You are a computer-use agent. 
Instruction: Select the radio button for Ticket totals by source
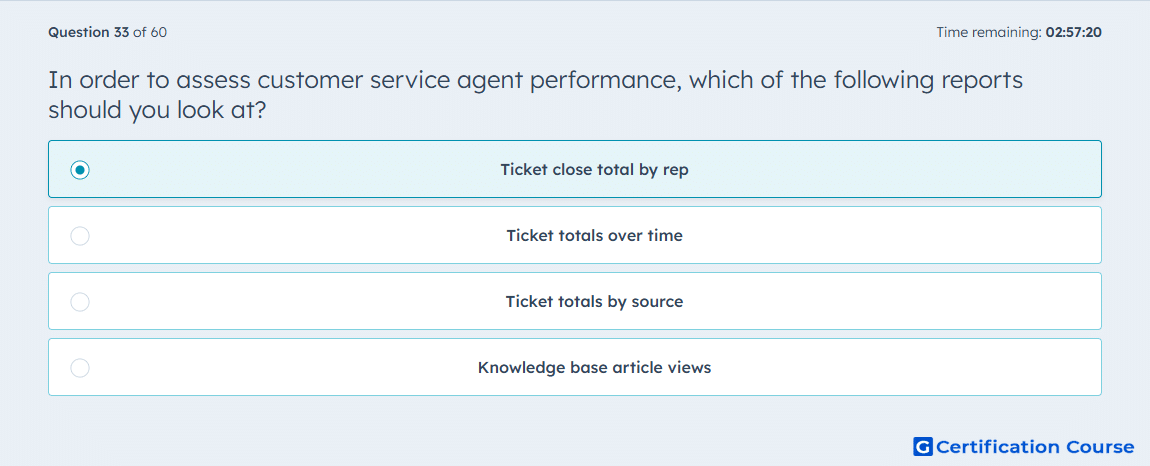80,302
